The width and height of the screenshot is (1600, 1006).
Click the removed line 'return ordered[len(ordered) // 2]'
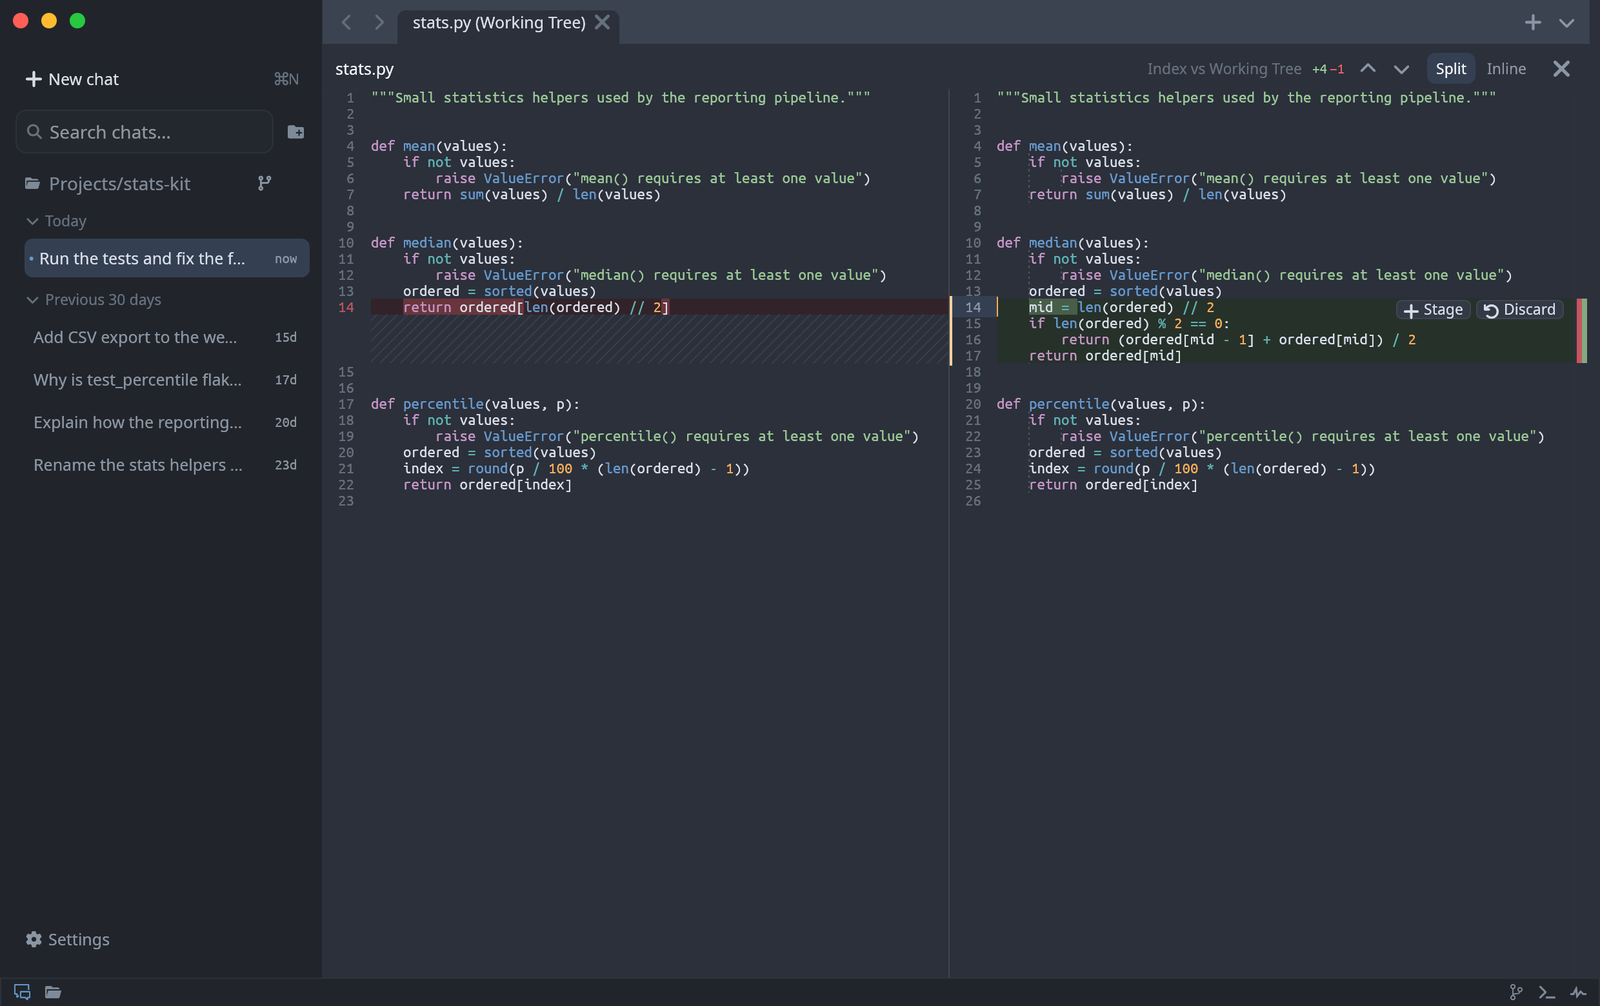pyautogui.click(x=536, y=308)
